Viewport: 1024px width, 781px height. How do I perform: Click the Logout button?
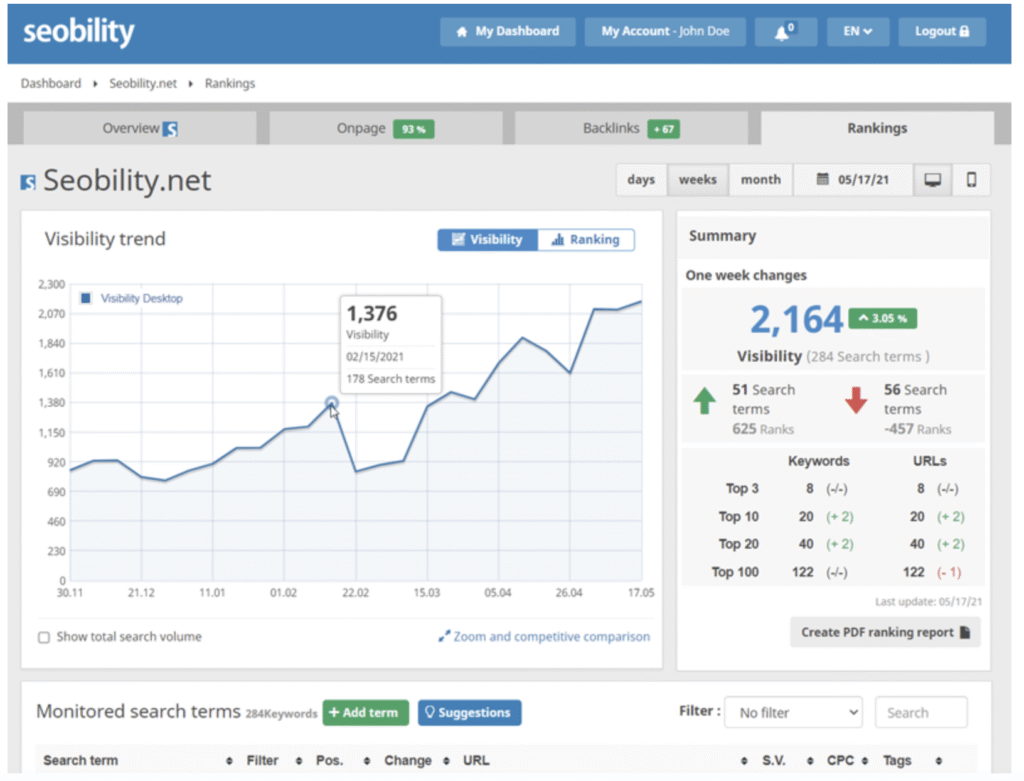[x=942, y=31]
